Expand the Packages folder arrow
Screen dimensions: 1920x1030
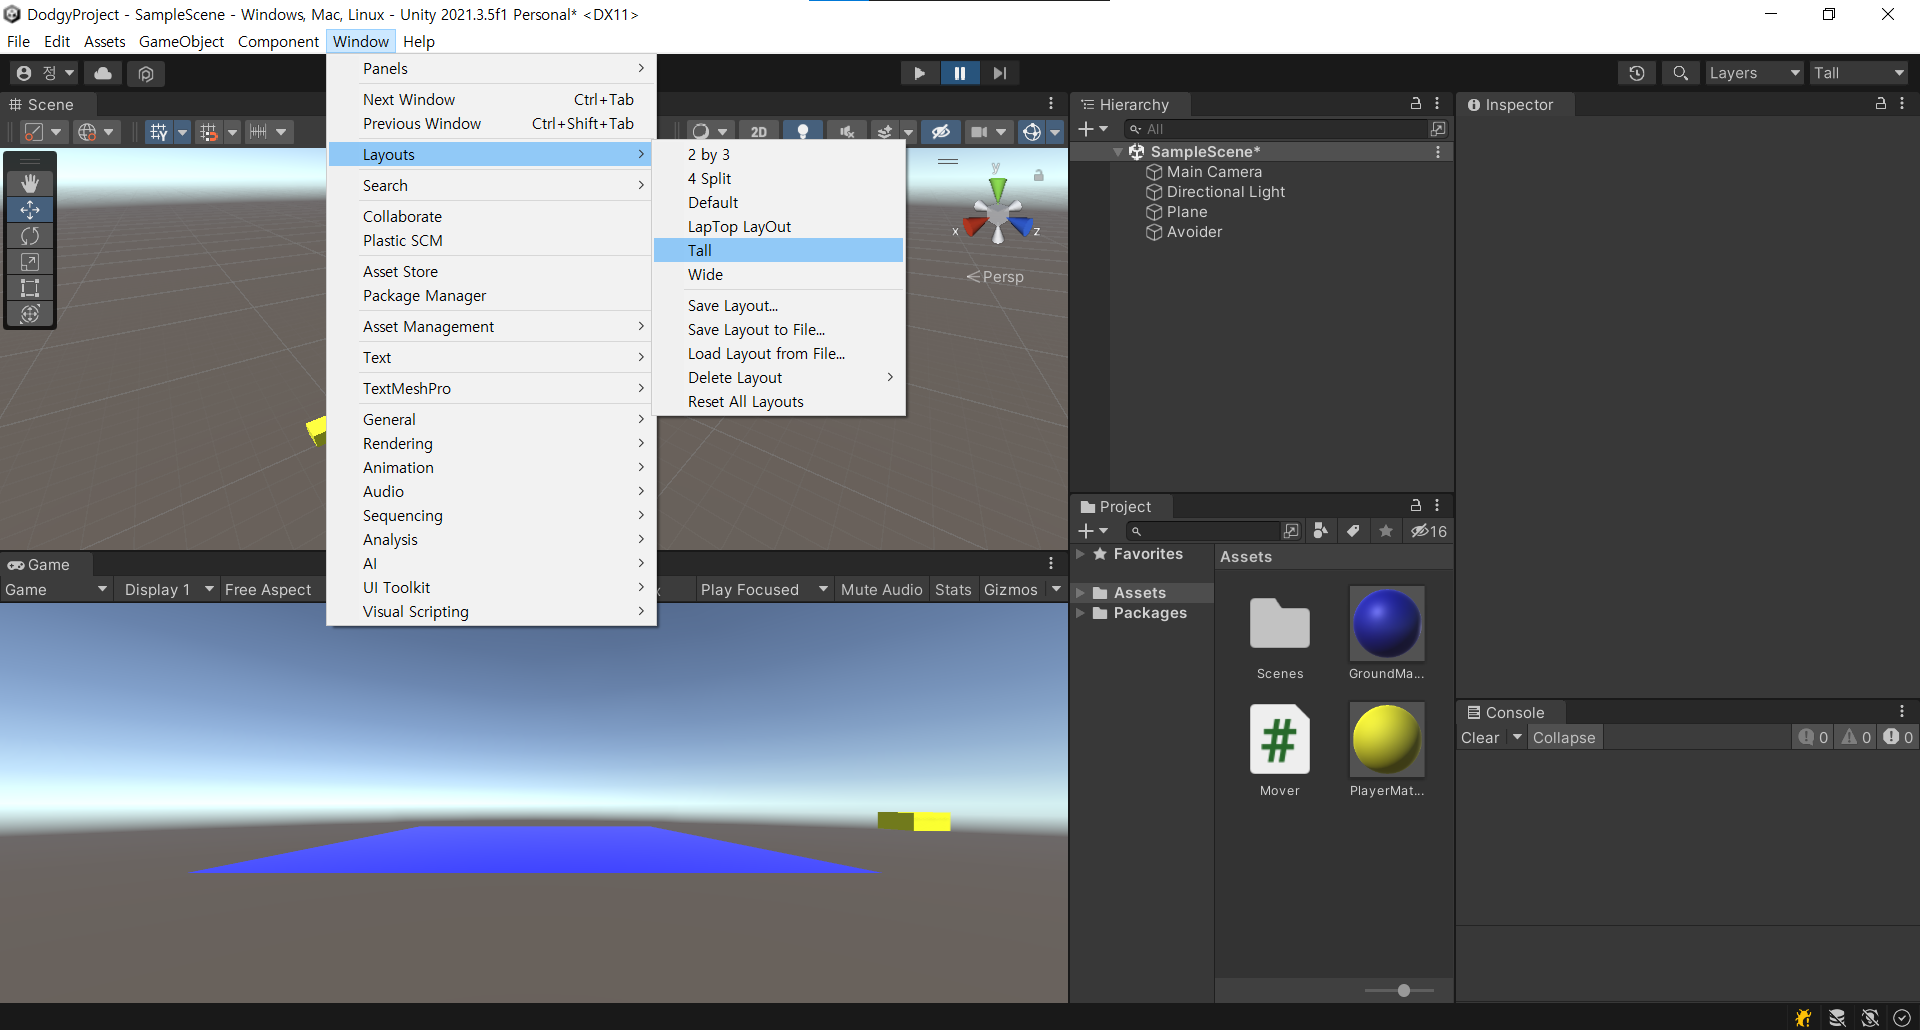pos(1080,613)
